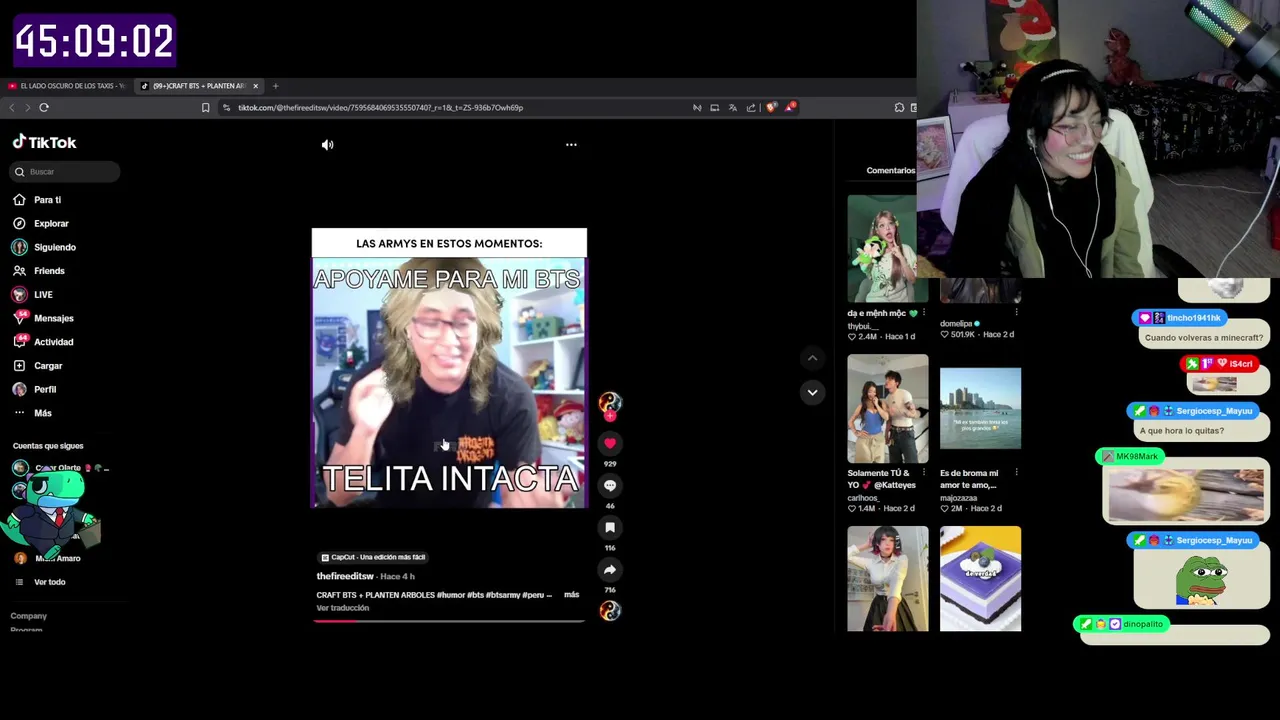Open Mario Amaro followed account
Viewport: 1280px width, 720px height.
(x=48, y=558)
